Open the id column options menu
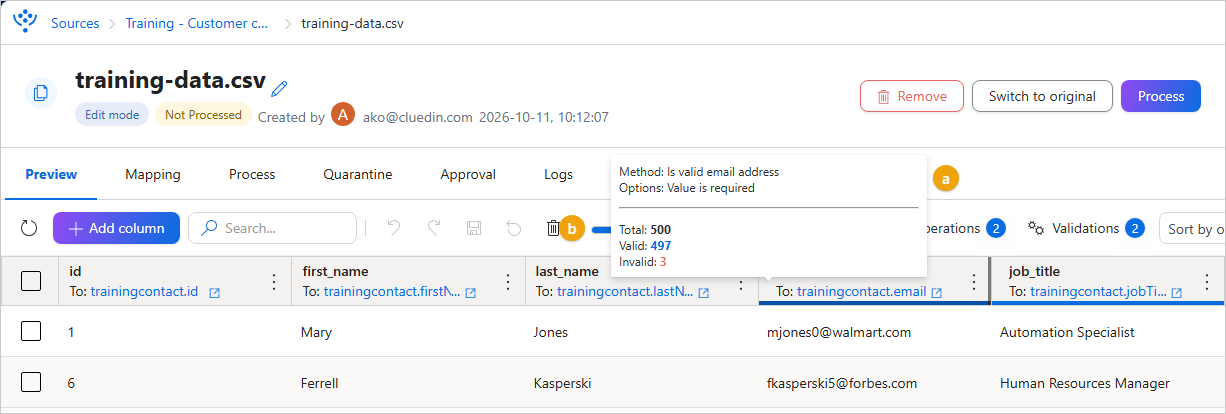 coord(274,282)
